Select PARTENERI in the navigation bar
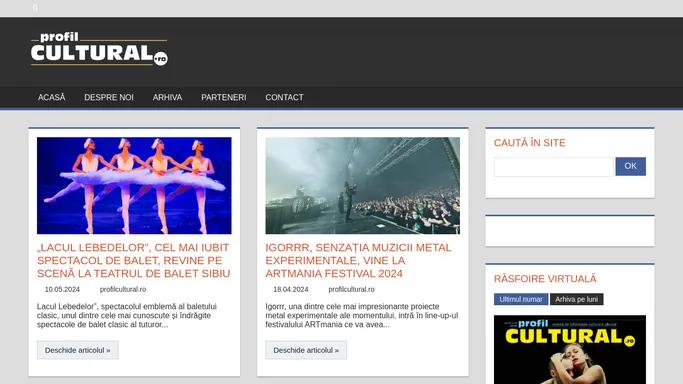 223,98
